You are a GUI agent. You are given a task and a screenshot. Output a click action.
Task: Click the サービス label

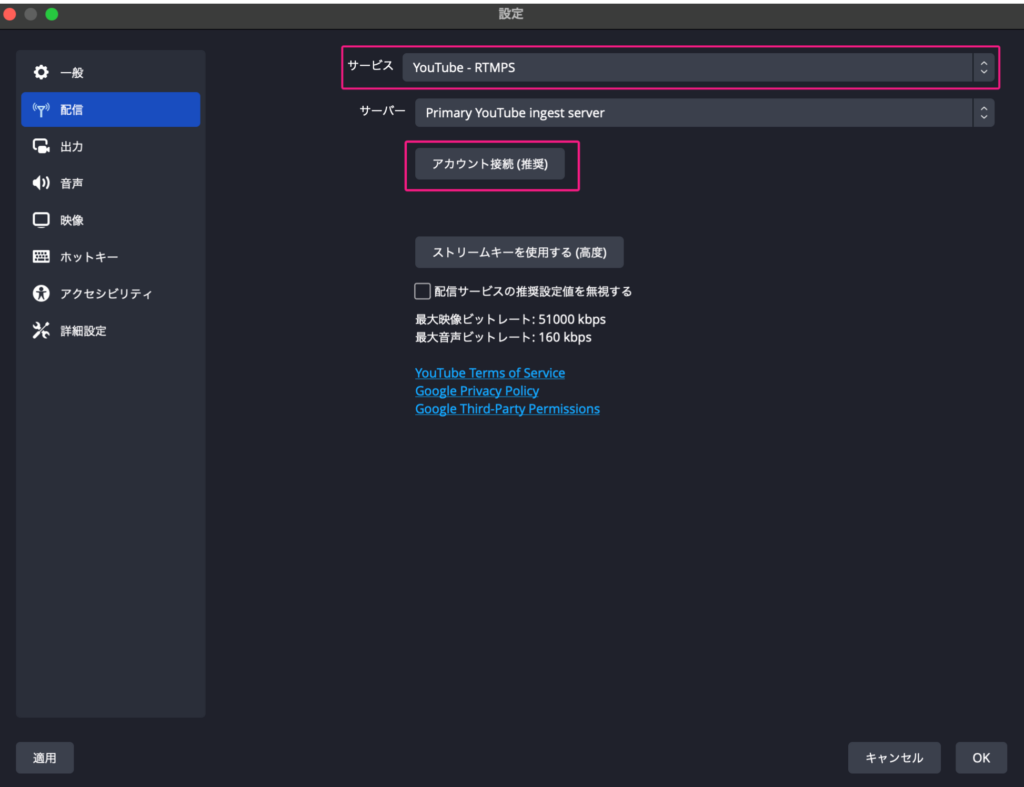(370, 65)
